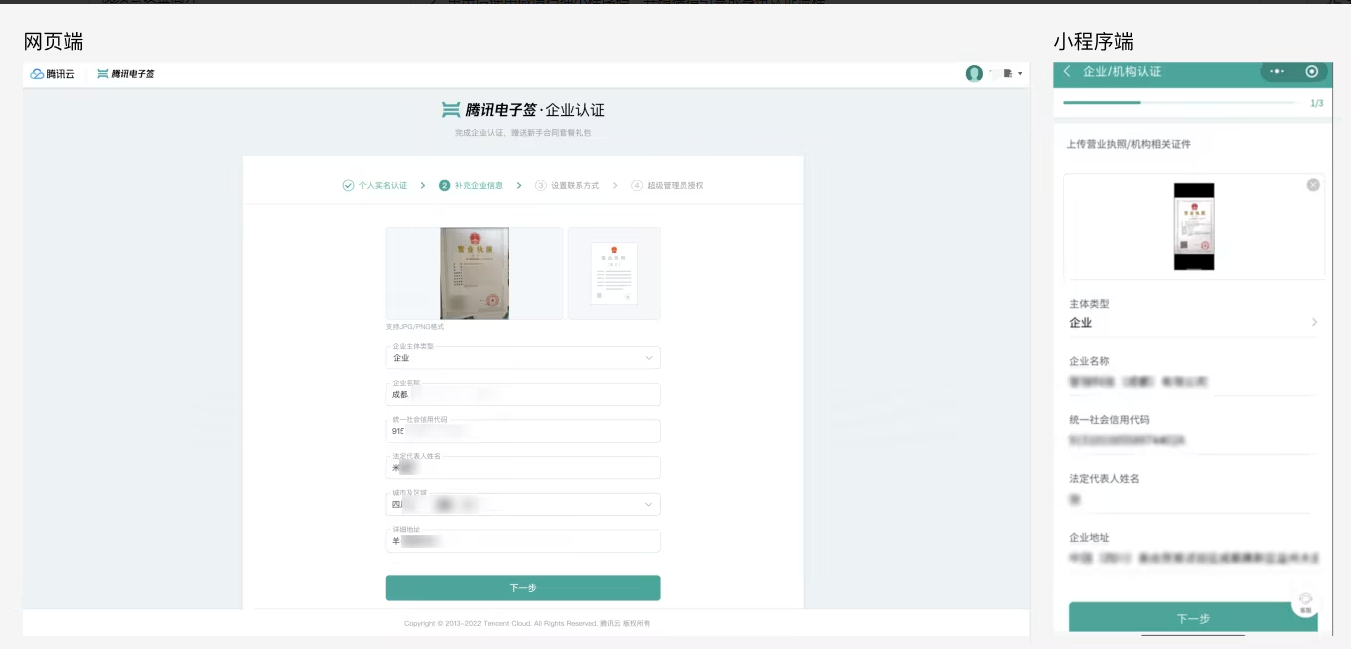Viewport: 1351px width, 649px height.
Task: Open the user avatar in web header
Action: click(974, 73)
